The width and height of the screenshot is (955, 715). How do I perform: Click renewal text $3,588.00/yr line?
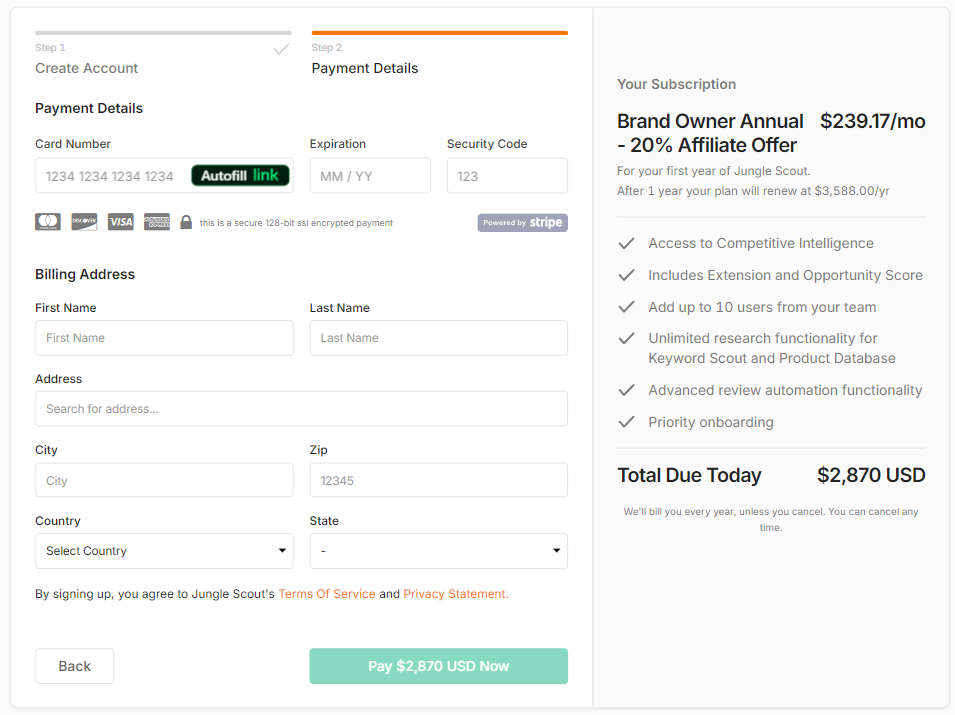(753, 191)
